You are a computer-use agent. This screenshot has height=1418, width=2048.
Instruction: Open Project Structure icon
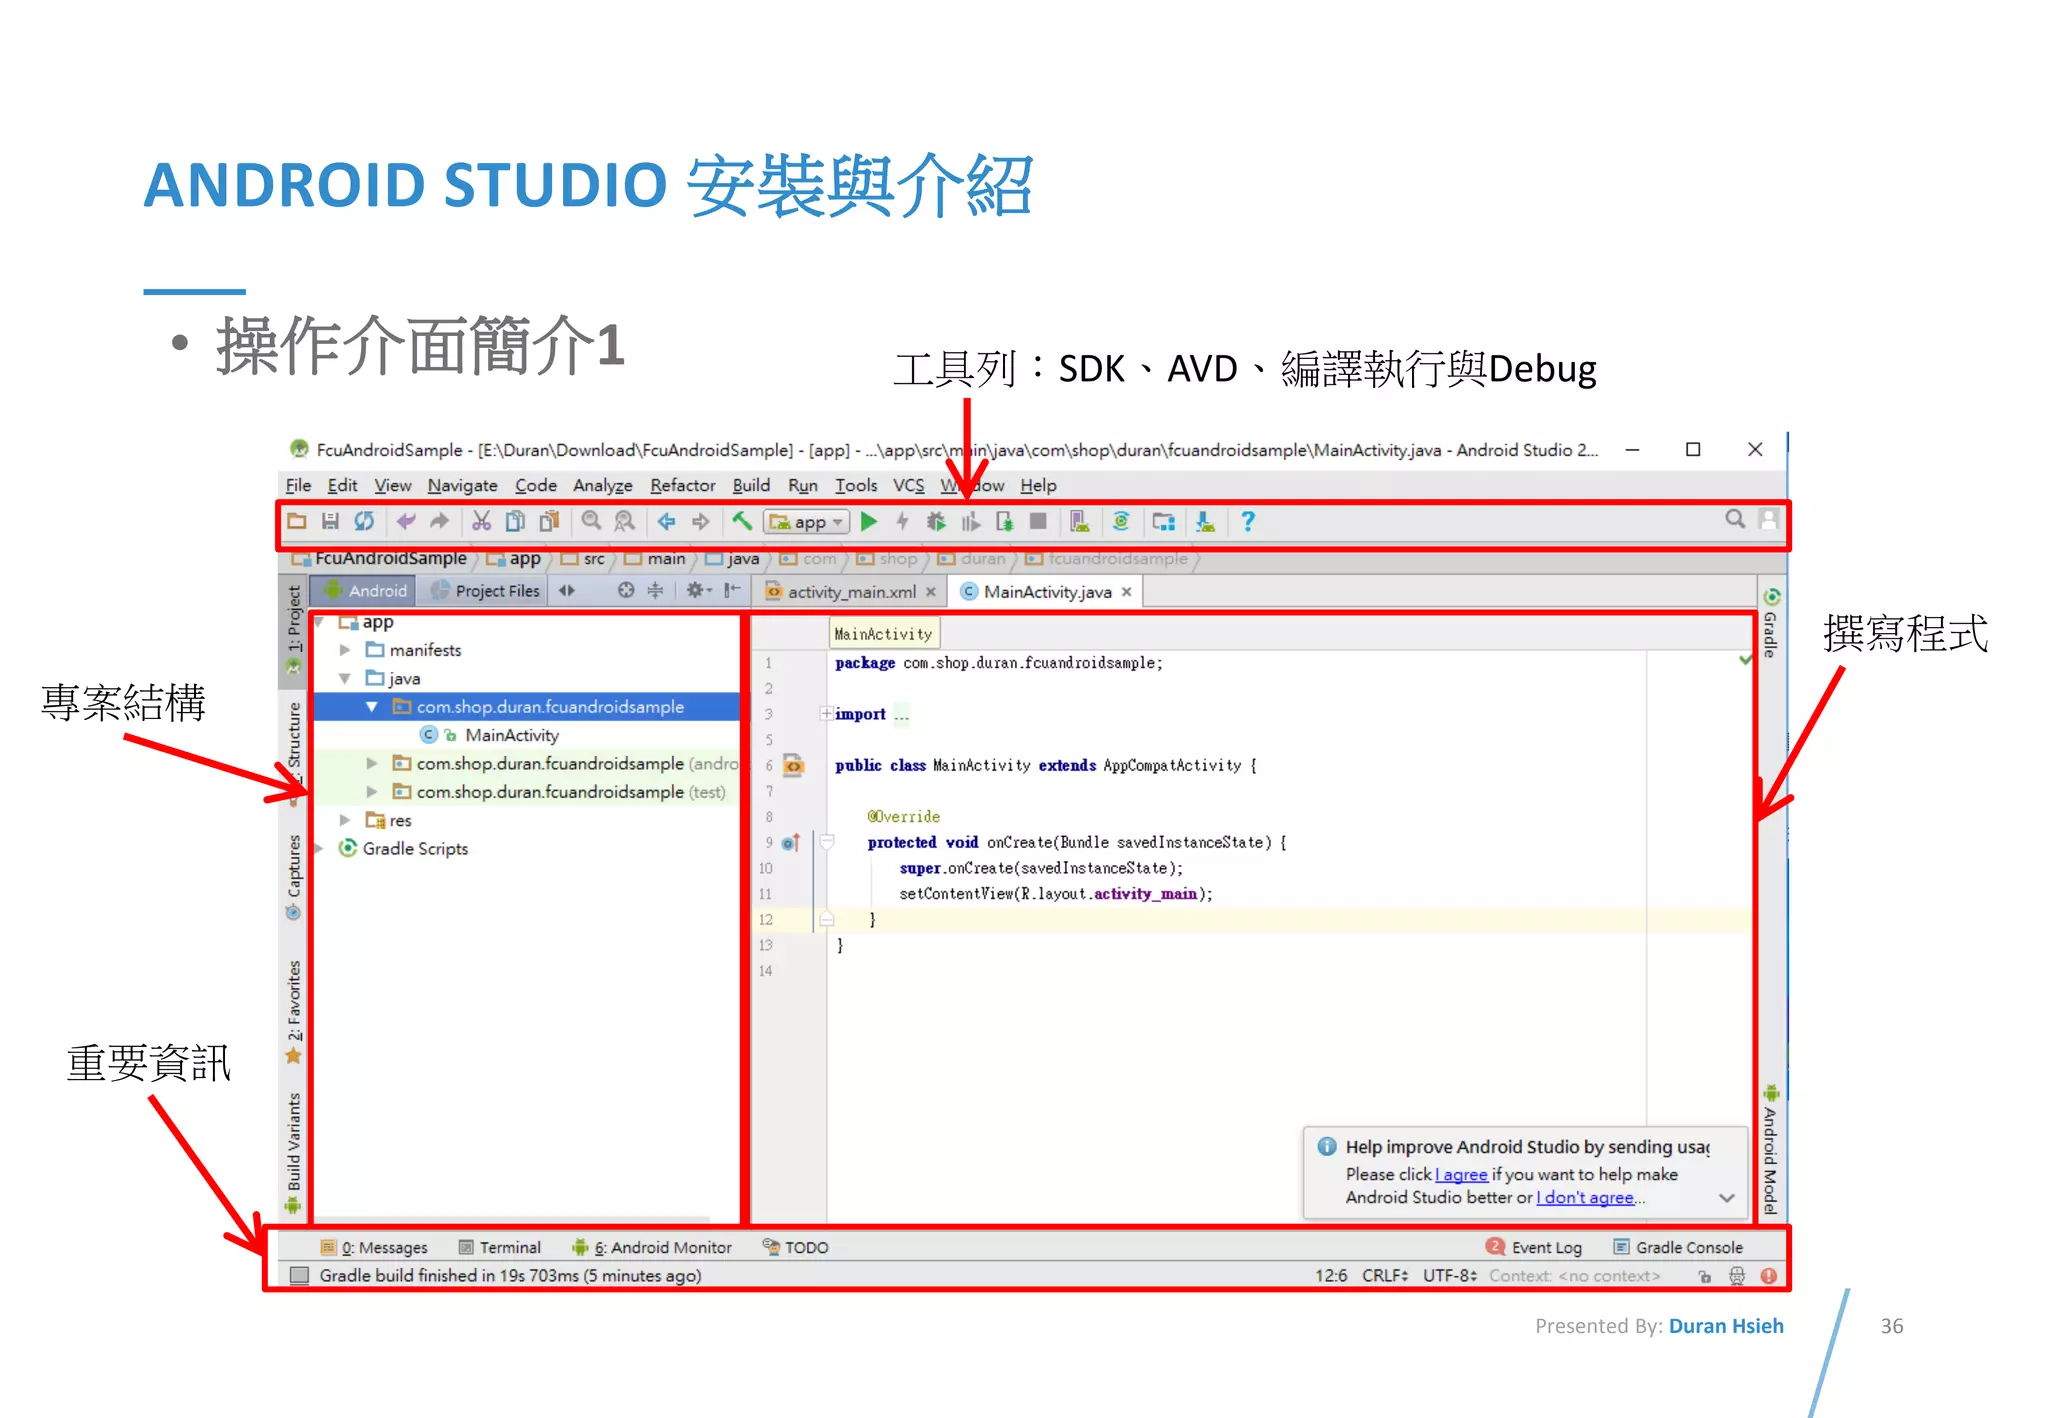click(x=1163, y=521)
